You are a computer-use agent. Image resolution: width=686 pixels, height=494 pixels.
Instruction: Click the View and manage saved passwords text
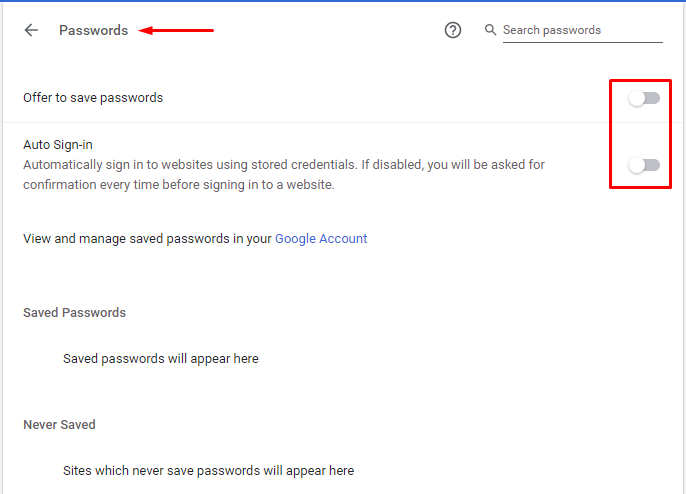point(147,238)
